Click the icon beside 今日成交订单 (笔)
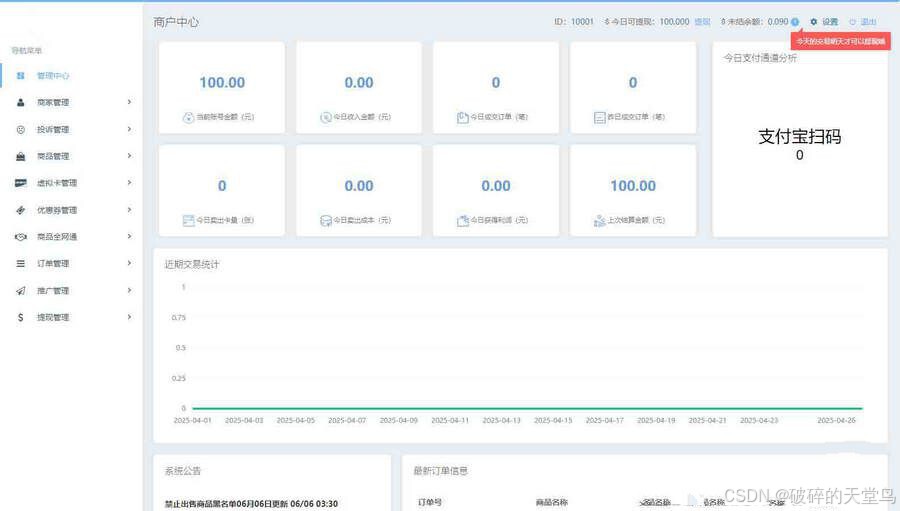The width and height of the screenshot is (900, 511). click(x=463, y=118)
